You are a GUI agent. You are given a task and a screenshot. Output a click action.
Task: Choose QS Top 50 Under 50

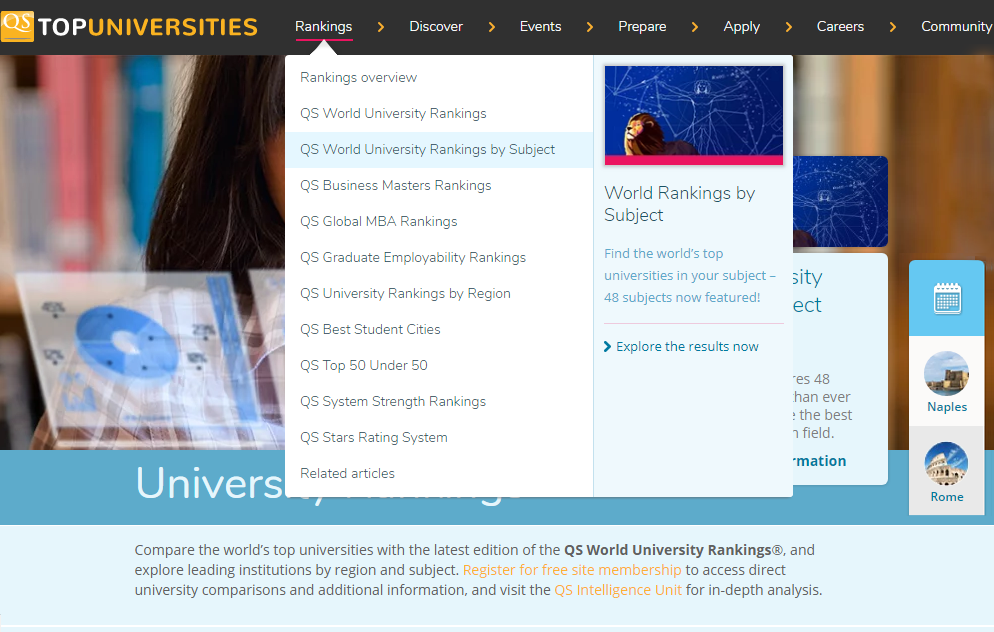tap(439, 365)
